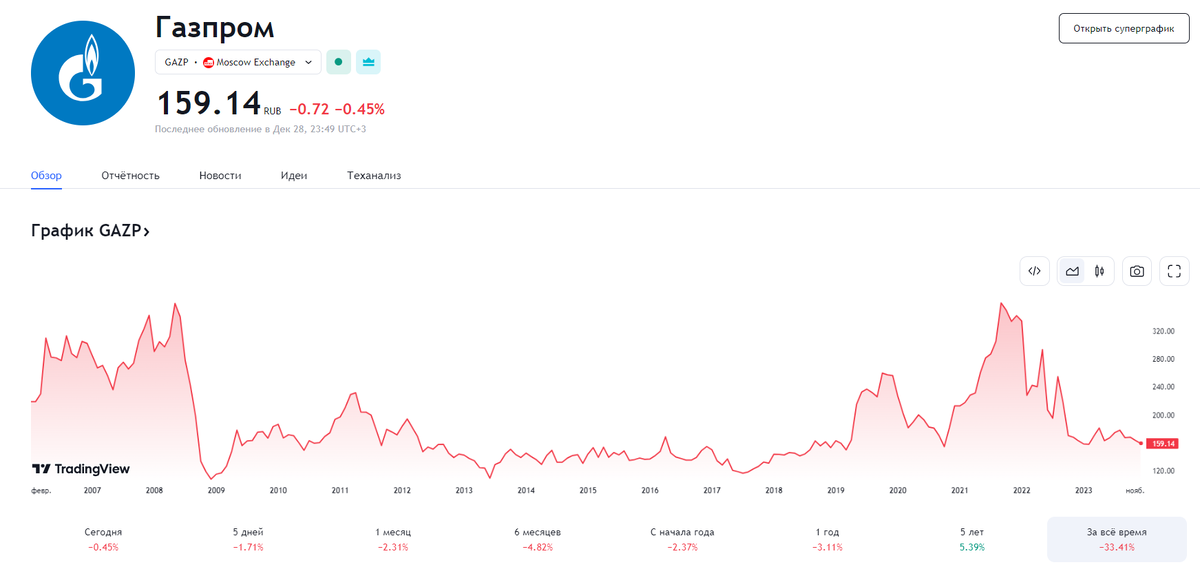The image size is (1200, 567).
Task: Select the 5 лет range
Action: 973,539
